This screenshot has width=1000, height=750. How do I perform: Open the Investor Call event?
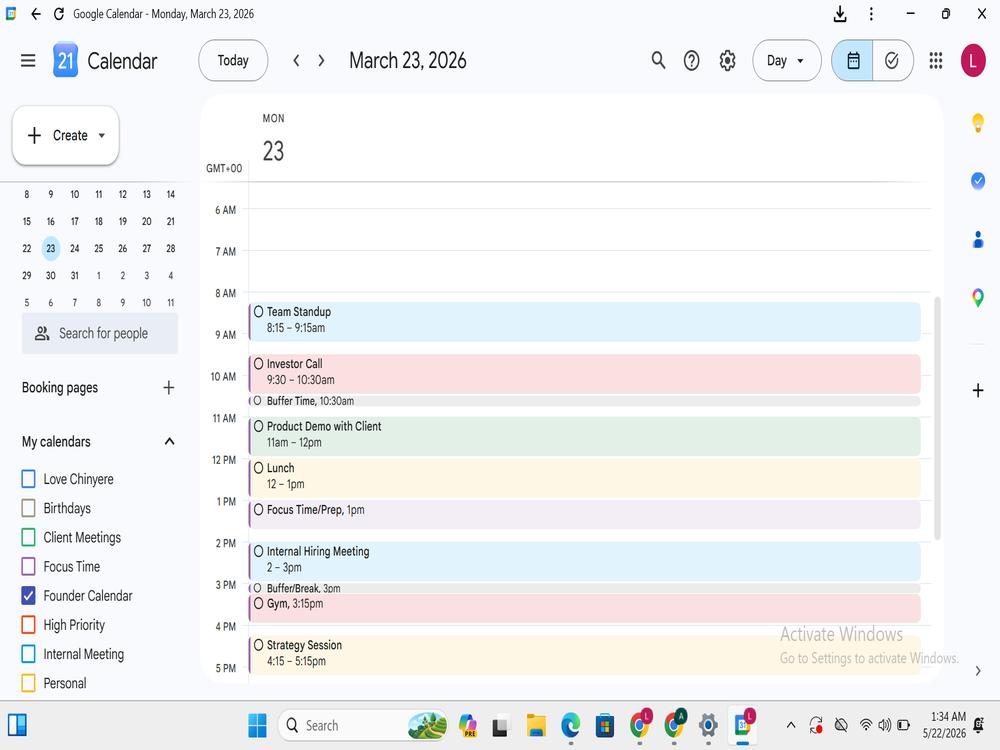tap(584, 373)
